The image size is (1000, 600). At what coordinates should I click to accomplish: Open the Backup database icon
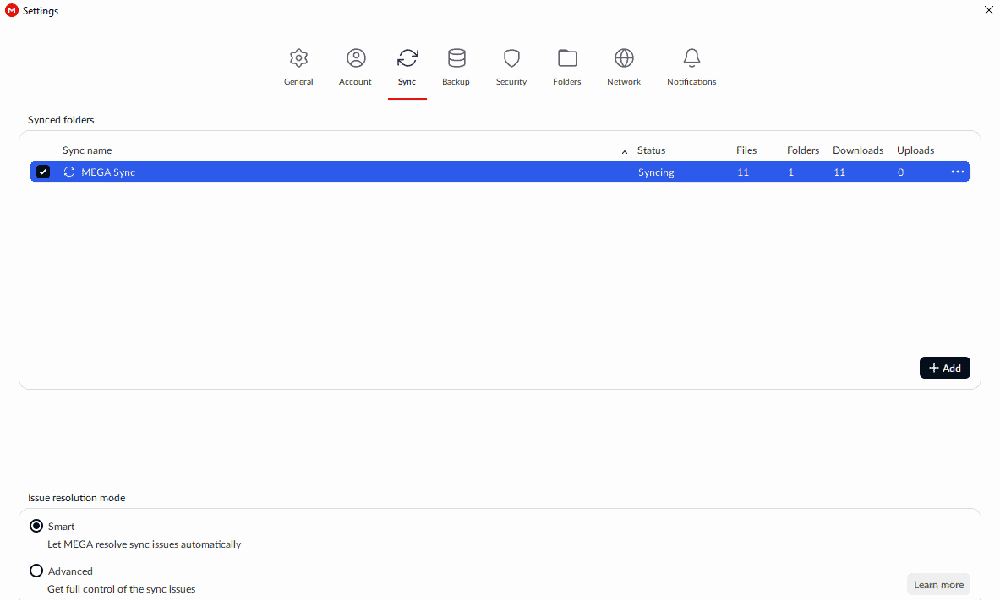[456, 59]
